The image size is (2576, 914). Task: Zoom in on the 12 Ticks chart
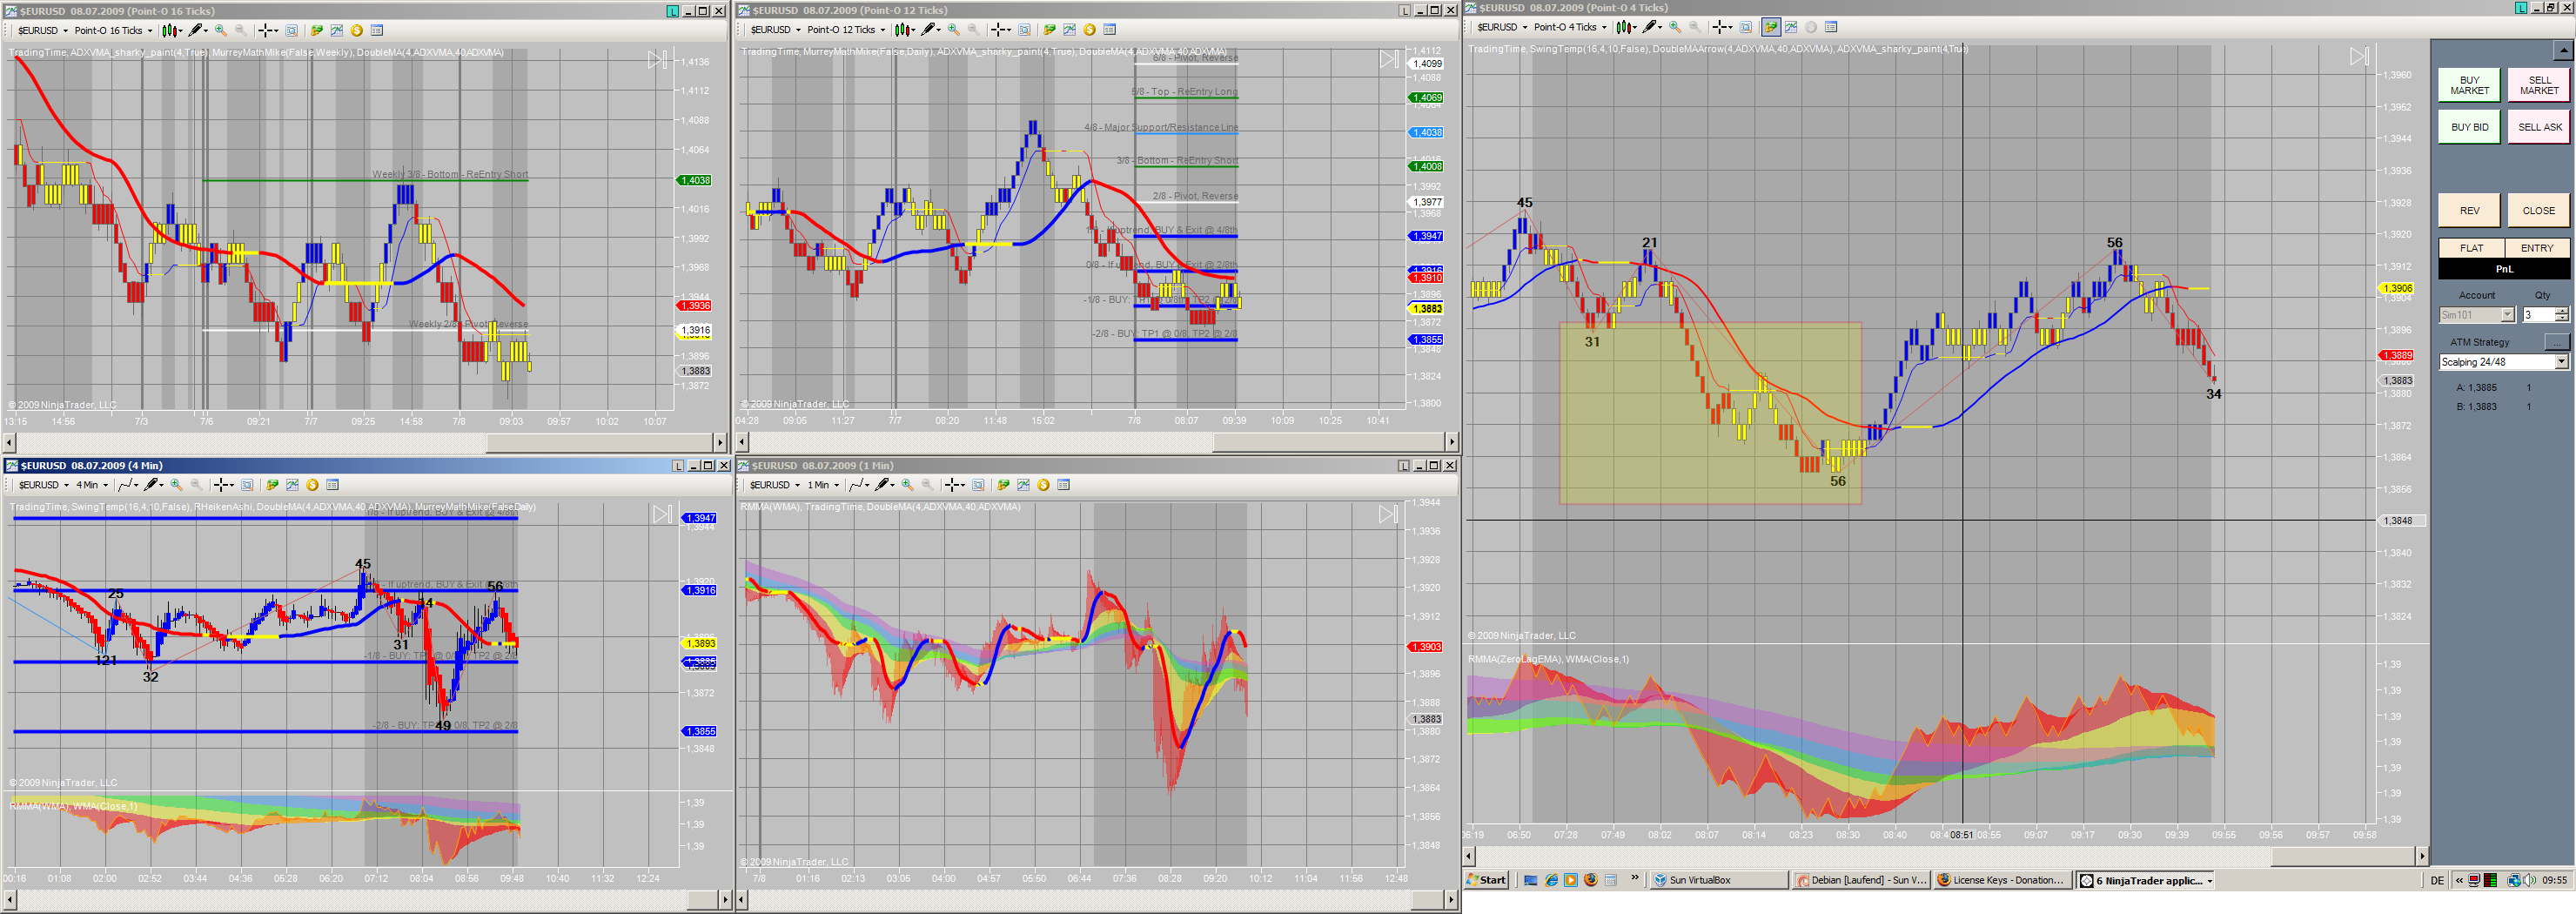(x=954, y=30)
